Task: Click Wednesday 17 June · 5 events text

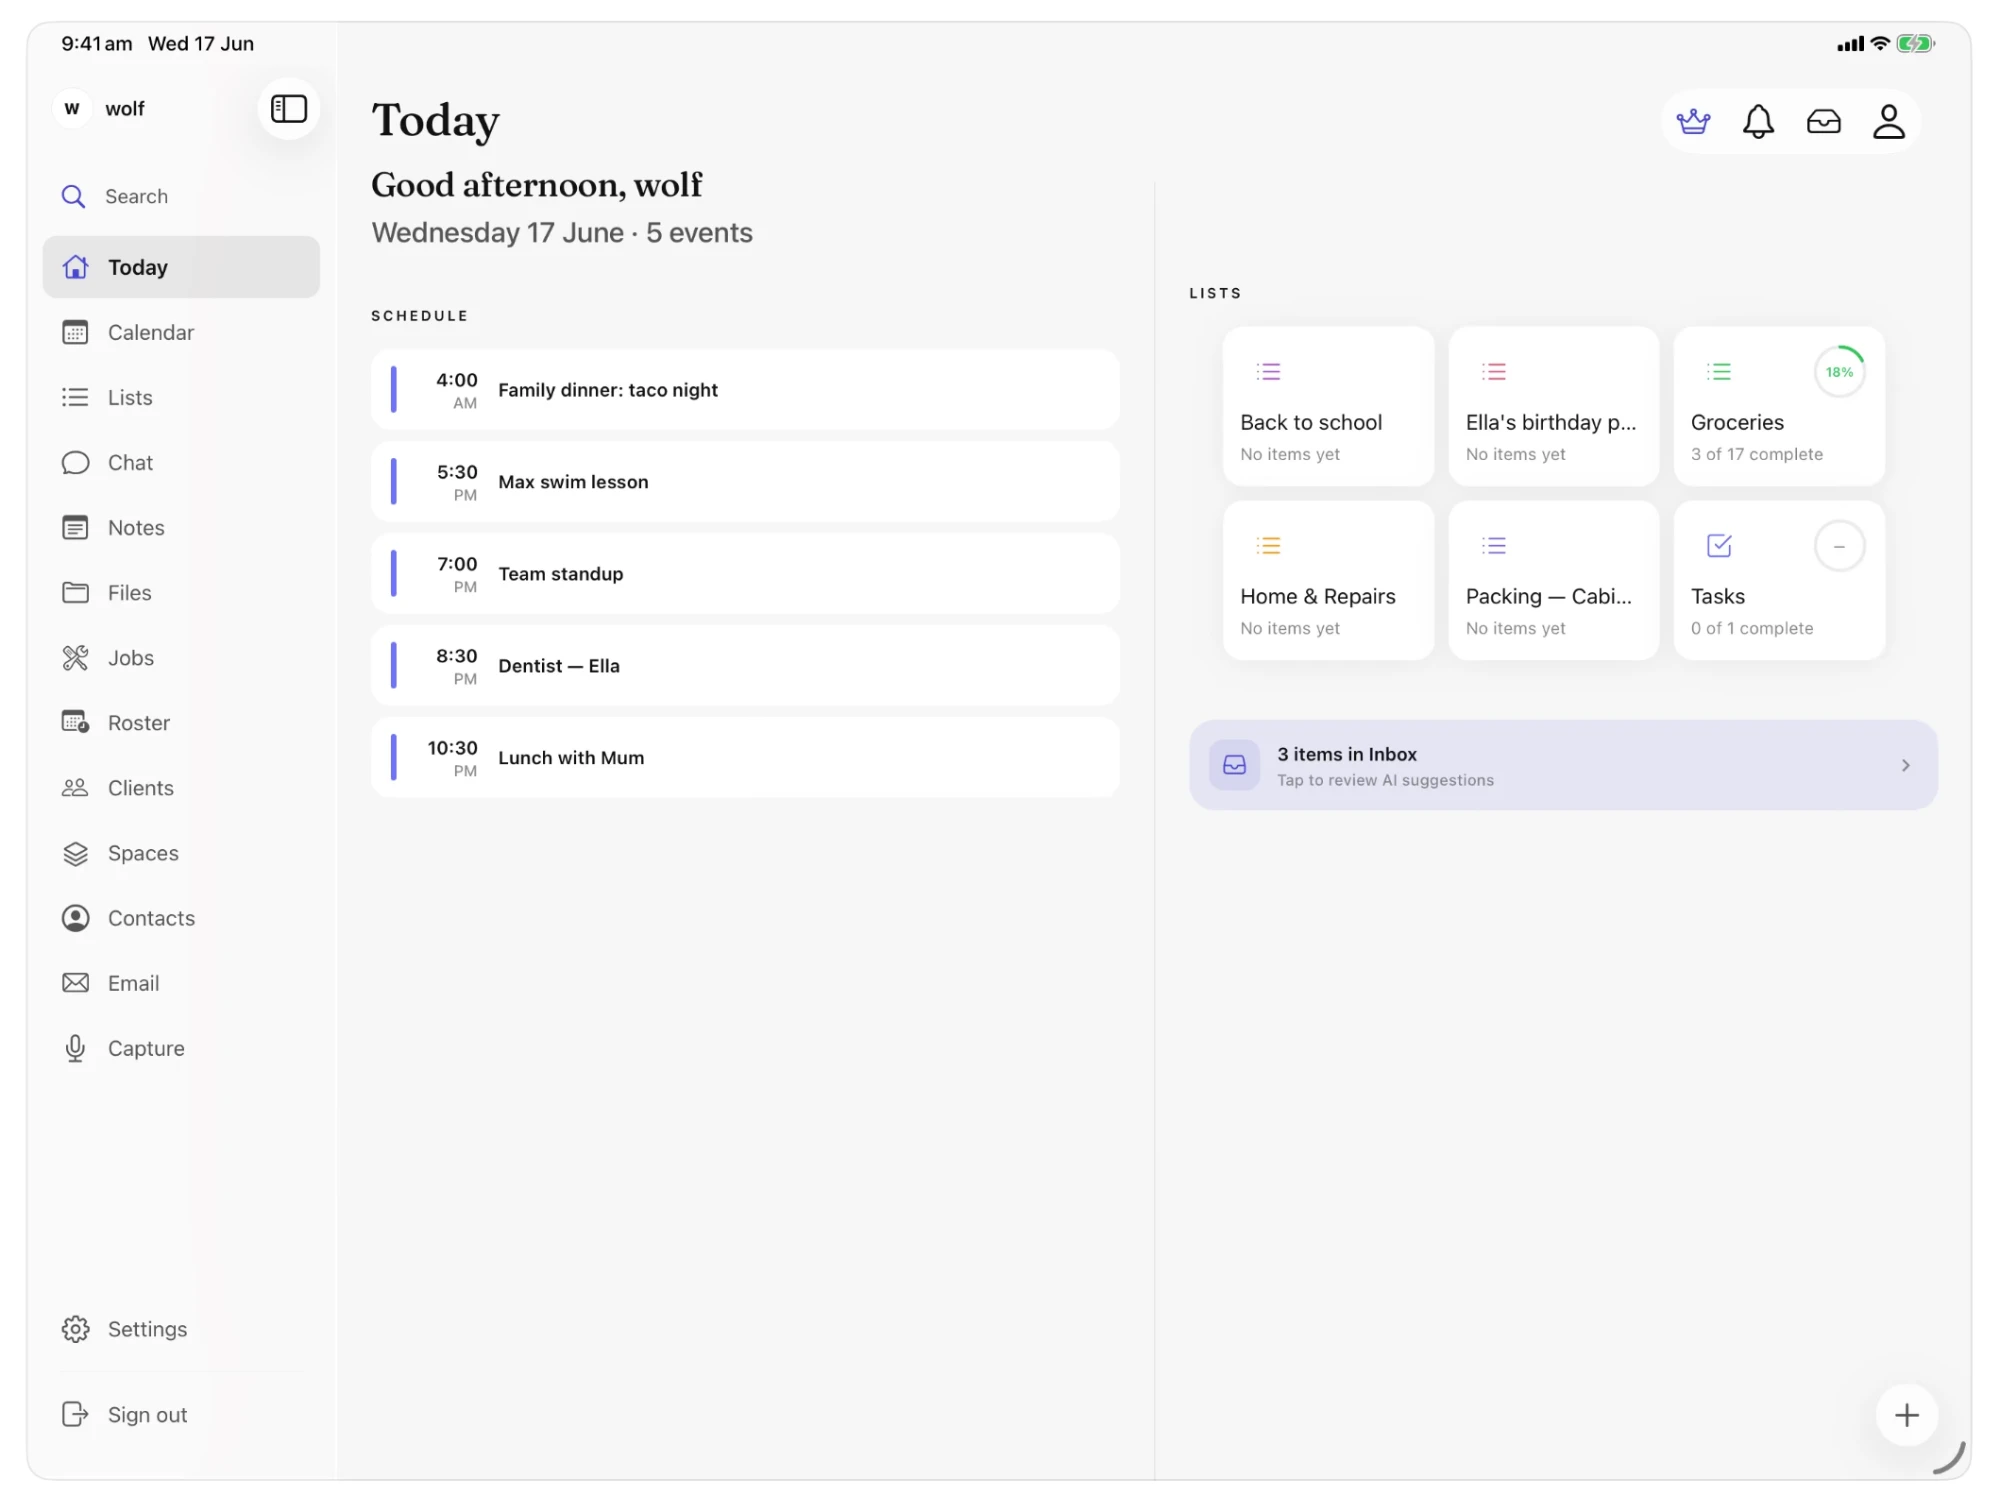Action: [x=562, y=233]
